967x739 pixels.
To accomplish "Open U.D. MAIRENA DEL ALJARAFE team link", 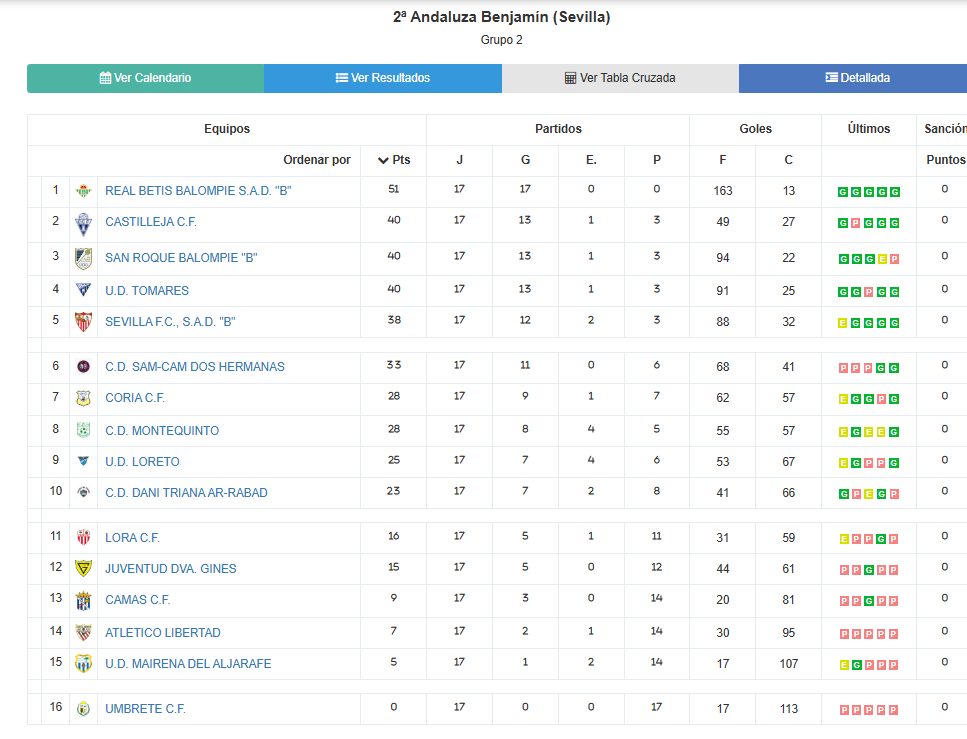I will [x=188, y=663].
